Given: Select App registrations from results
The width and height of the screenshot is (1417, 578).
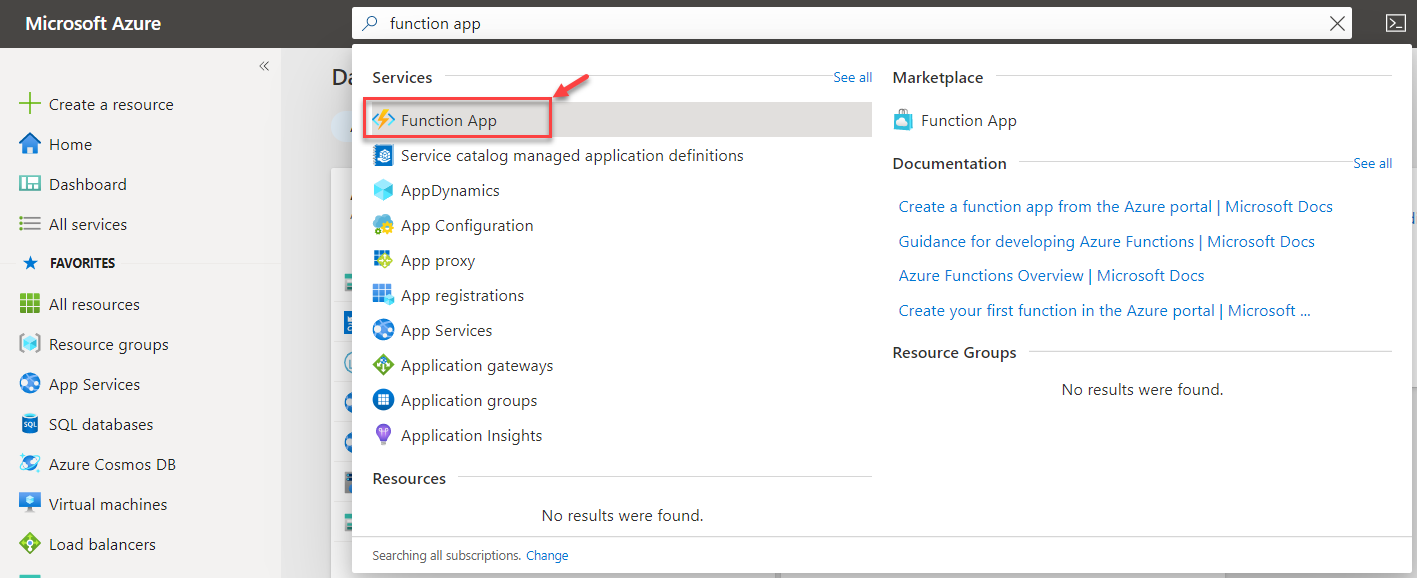Looking at the screenshot, I should 462,295.
